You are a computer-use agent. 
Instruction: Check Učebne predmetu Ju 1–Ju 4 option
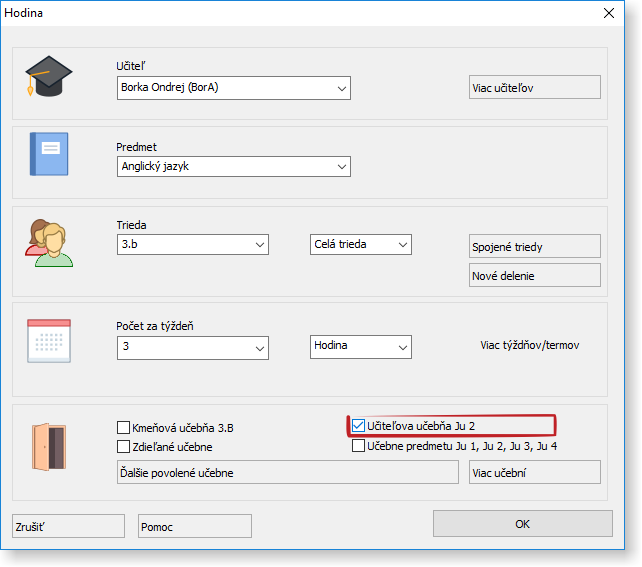tap(359, 446)
